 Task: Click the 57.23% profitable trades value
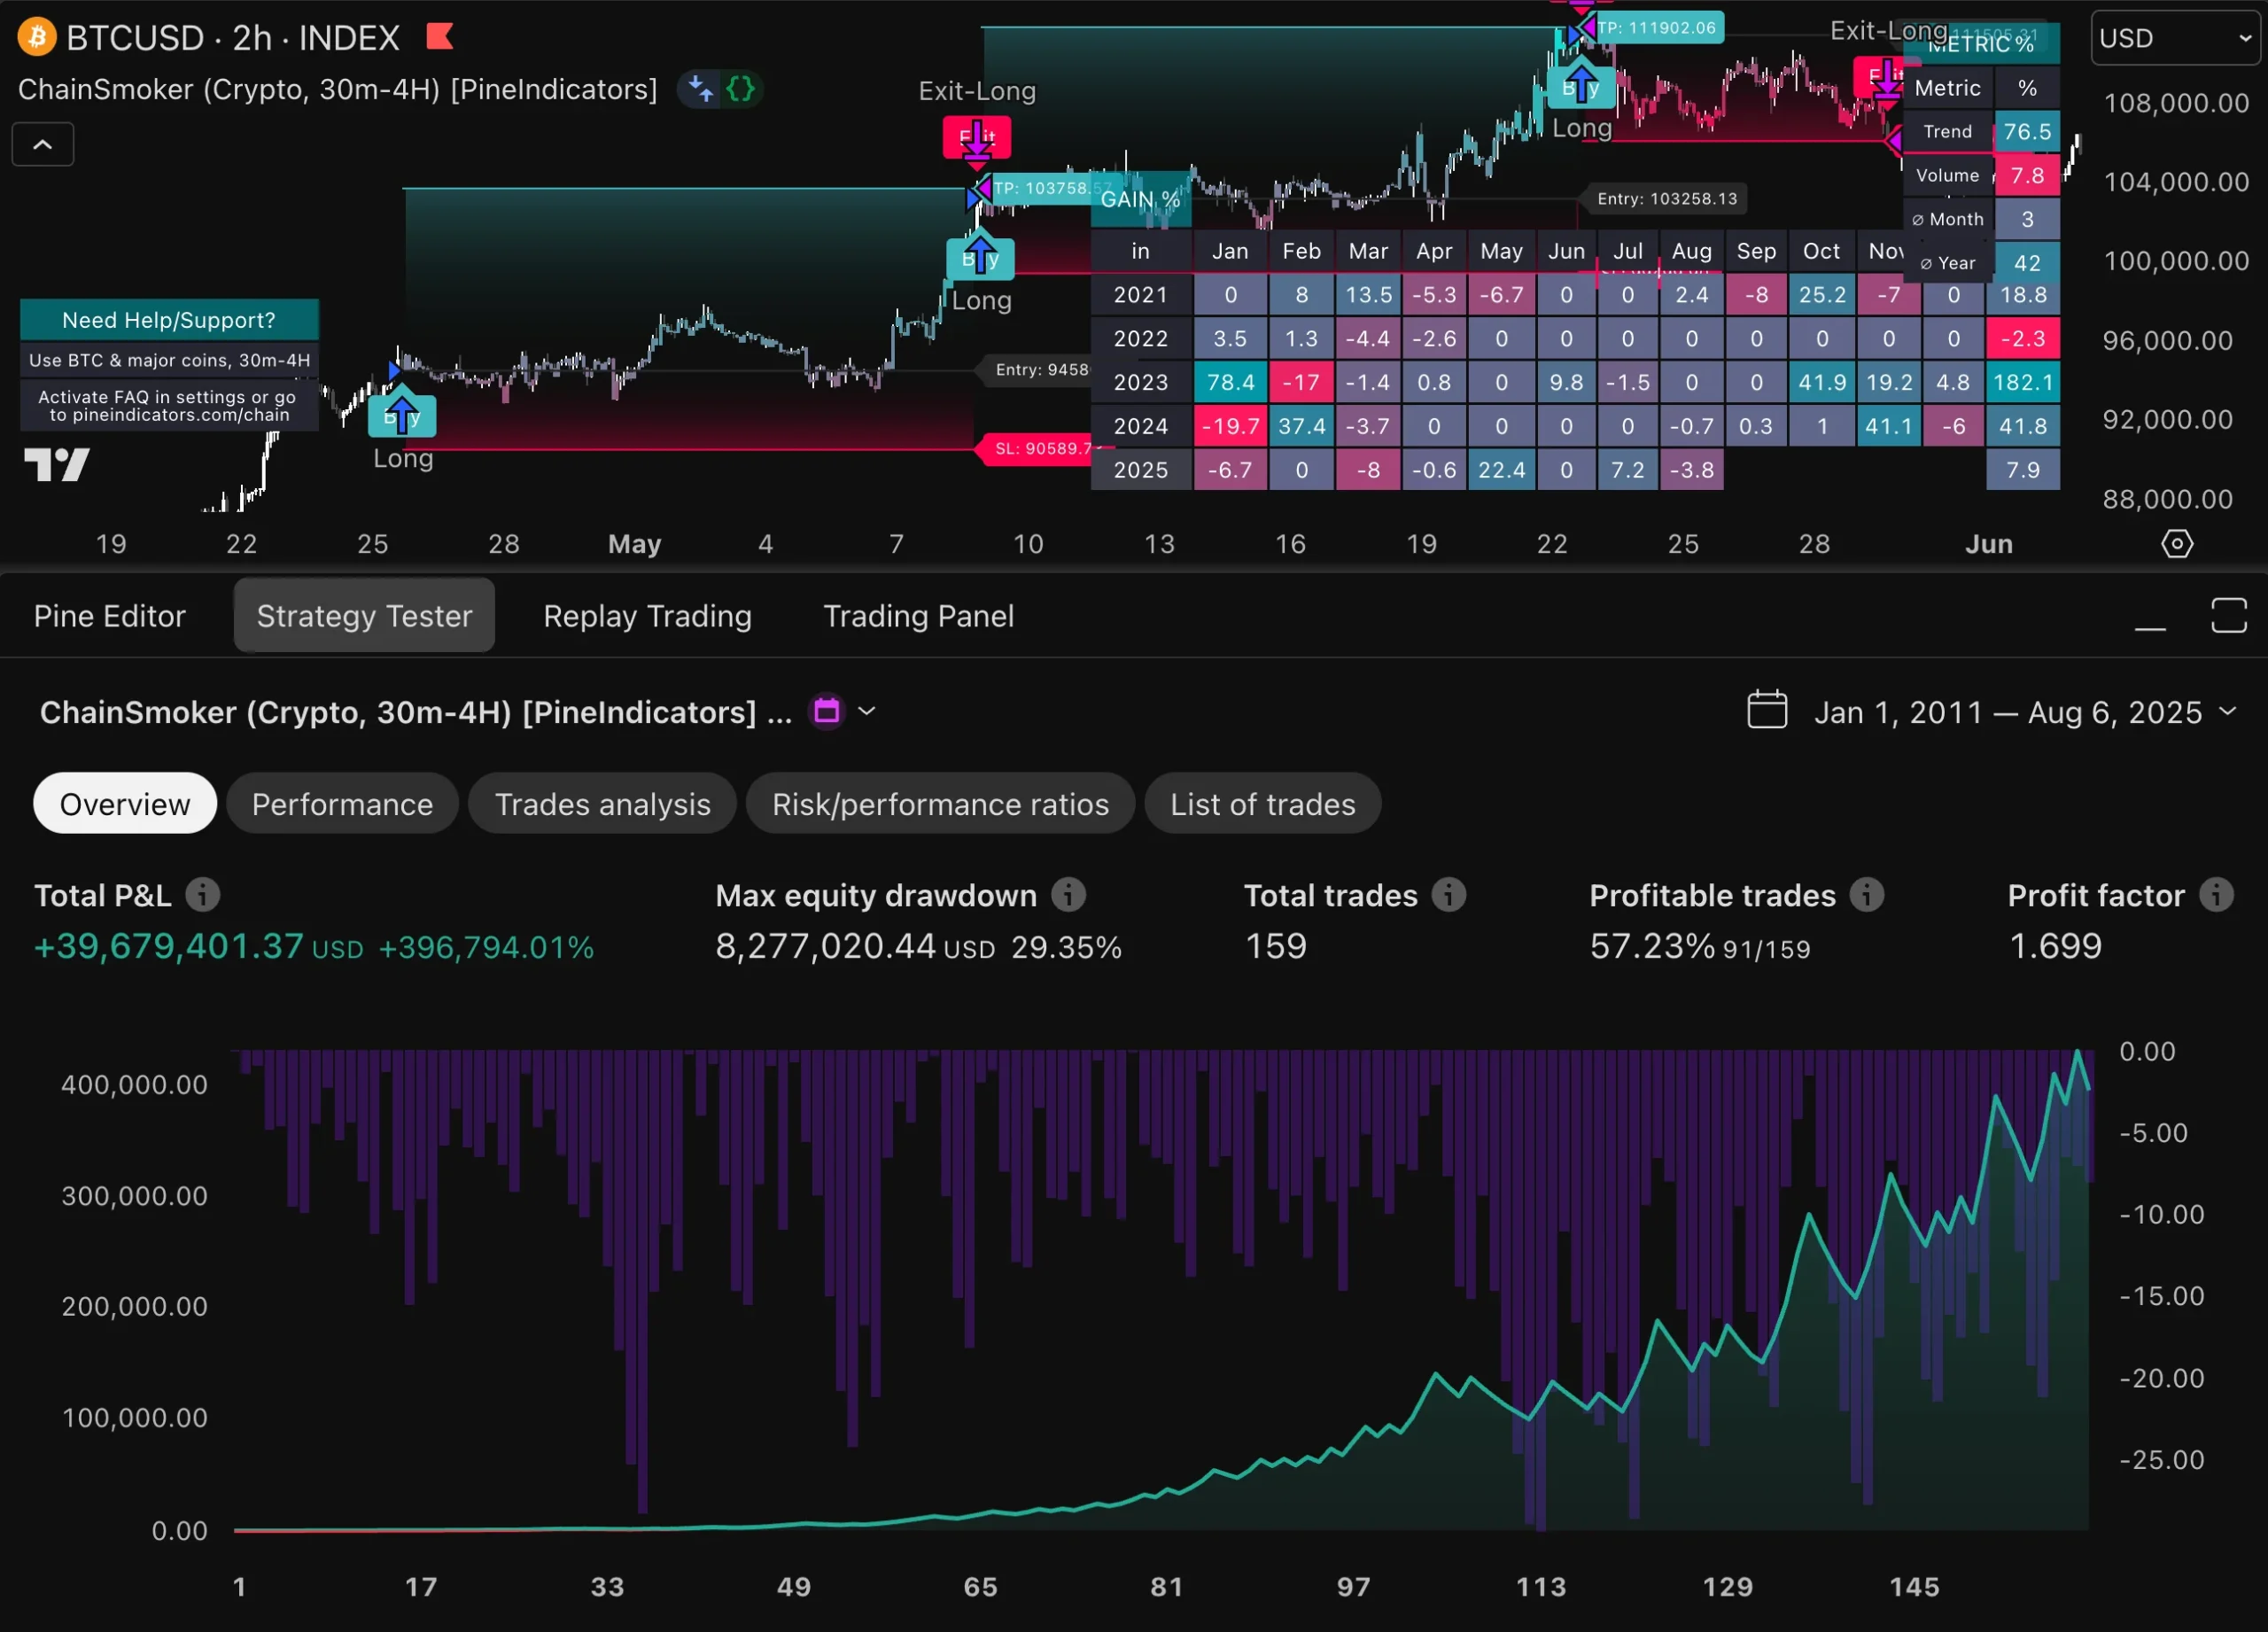coord(1652,946)
